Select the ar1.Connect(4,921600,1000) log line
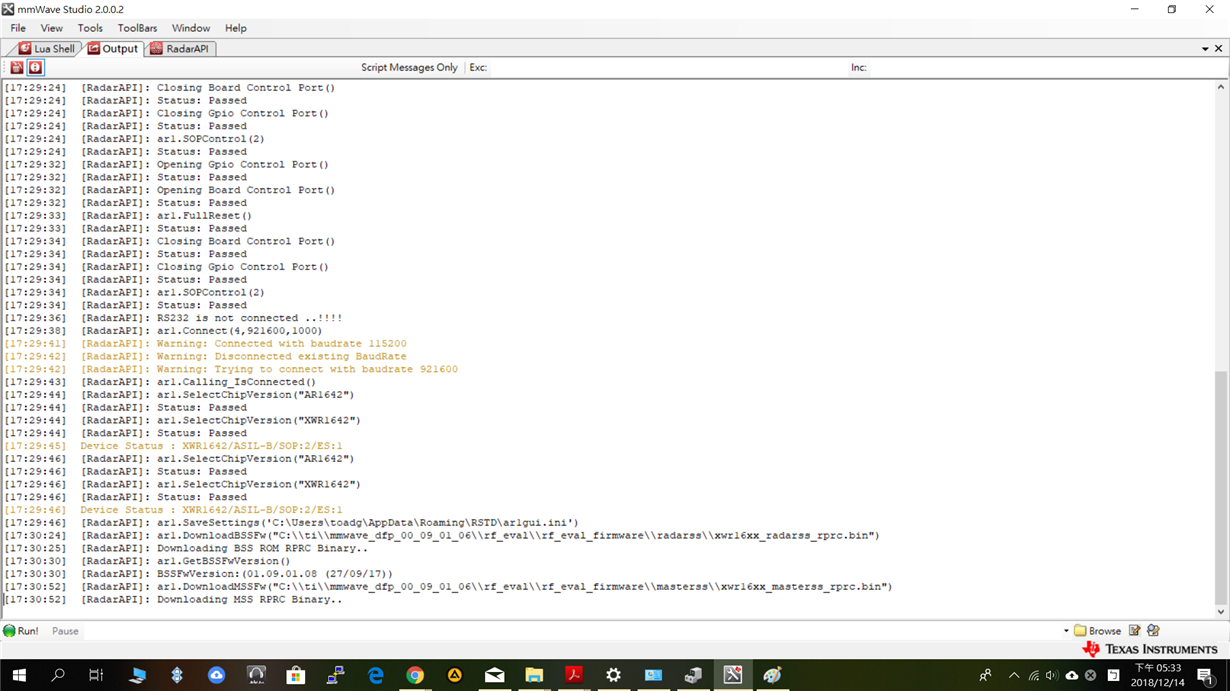 pyautogui.click(x=163, y=331)
